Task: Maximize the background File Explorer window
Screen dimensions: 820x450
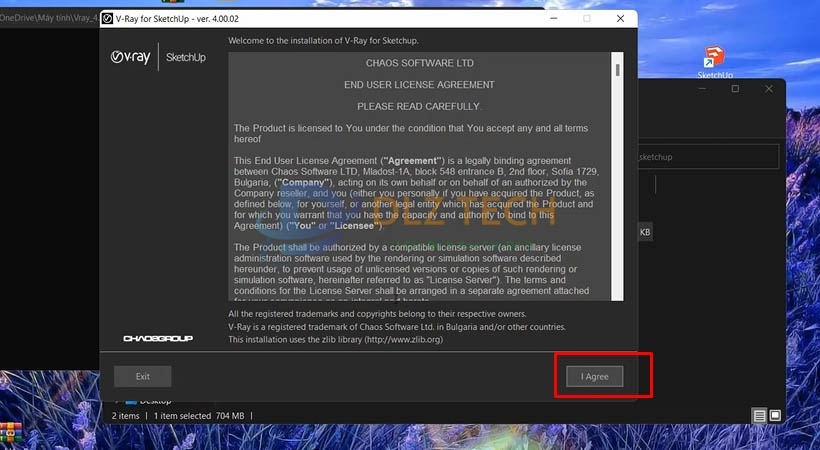Action: point(735,89)
